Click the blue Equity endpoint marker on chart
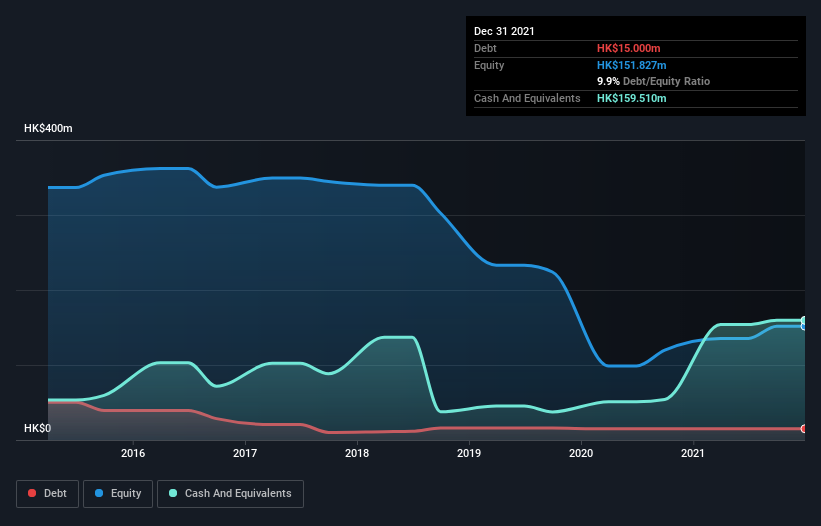The height and width of the screenshot is (526, 821). [804, 327]
